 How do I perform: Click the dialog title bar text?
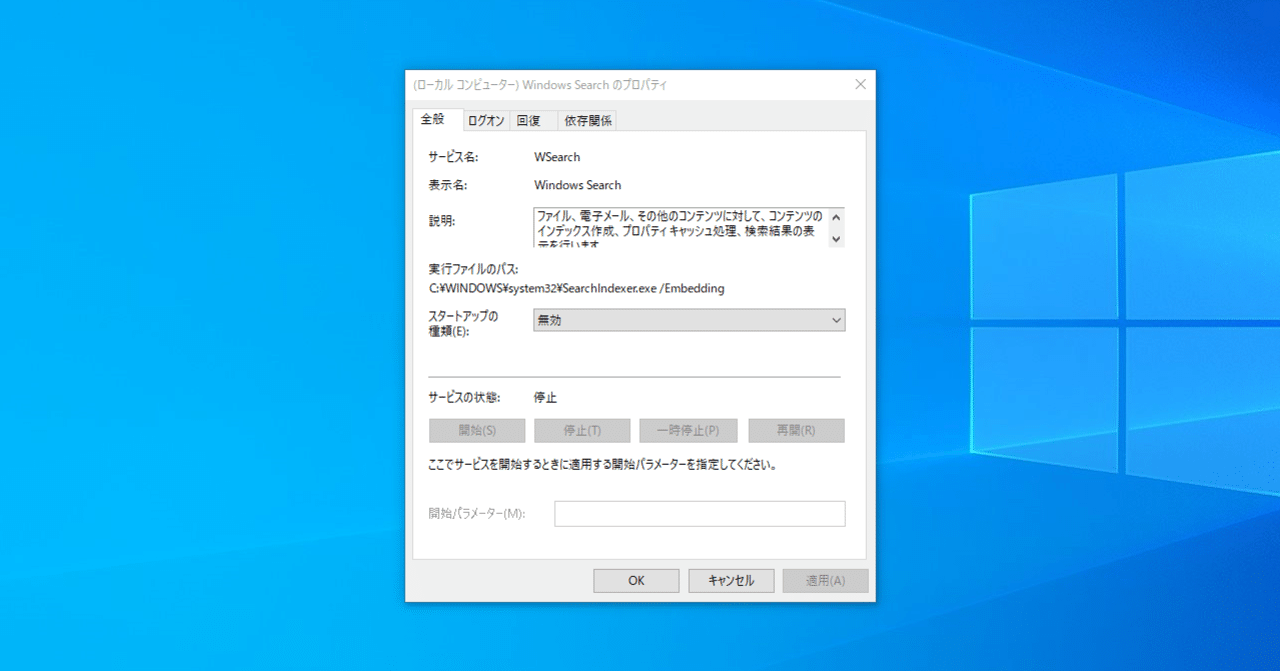[540, 85]
